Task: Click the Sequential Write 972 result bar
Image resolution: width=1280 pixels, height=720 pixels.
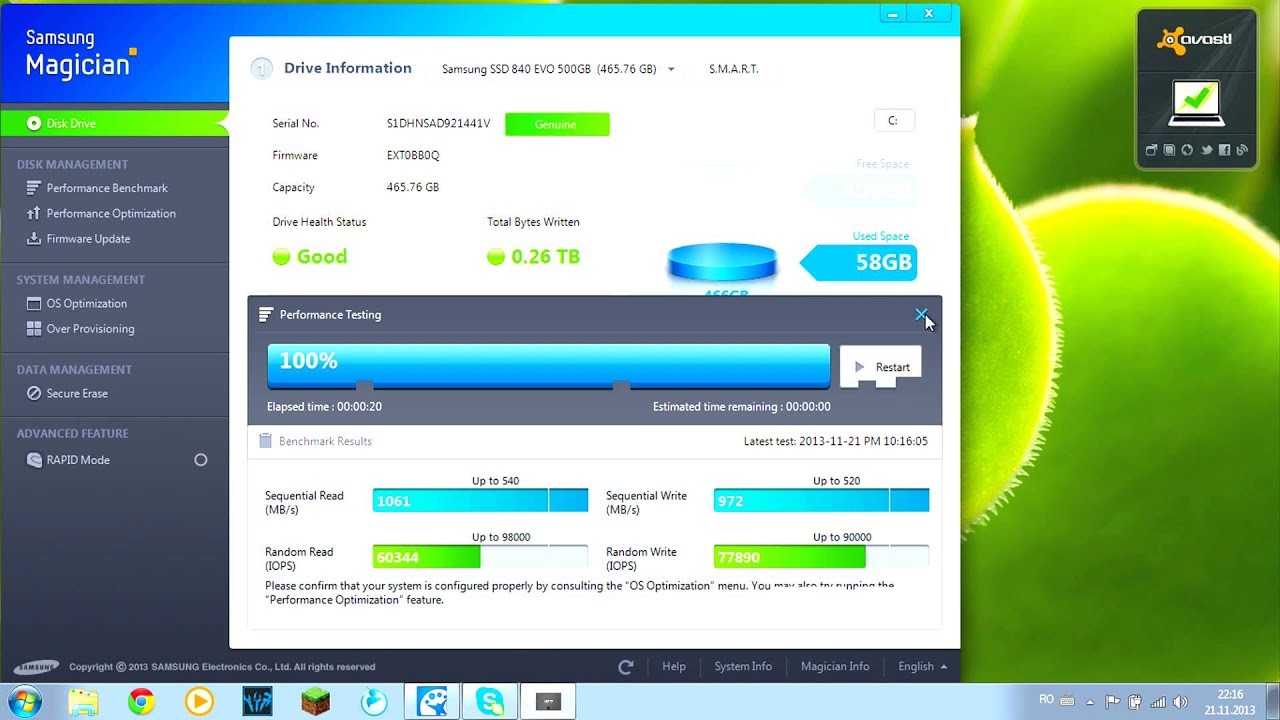Action: (821, 501)
